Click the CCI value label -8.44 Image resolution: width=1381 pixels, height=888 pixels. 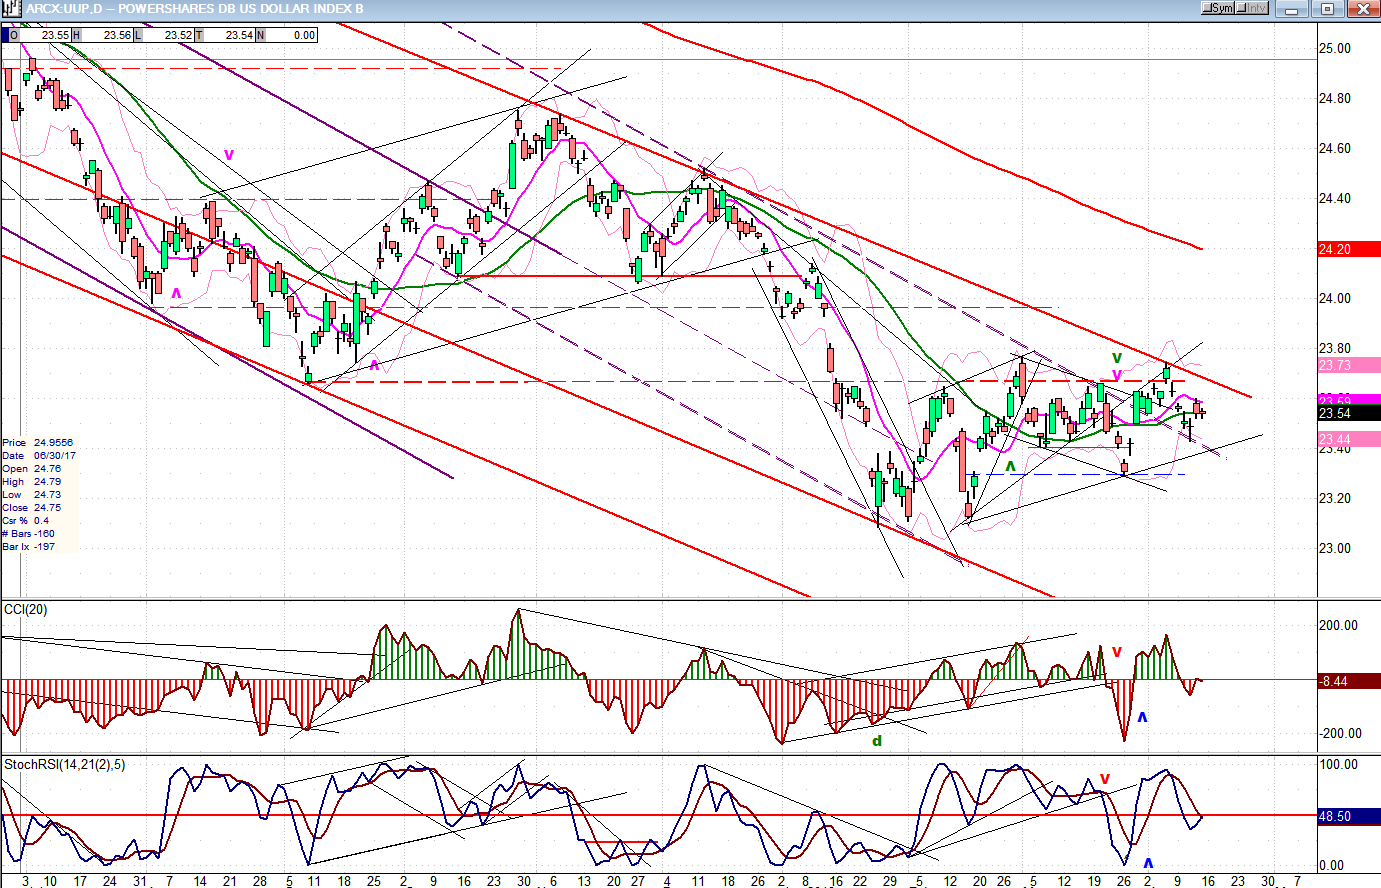pos(1348,681)
